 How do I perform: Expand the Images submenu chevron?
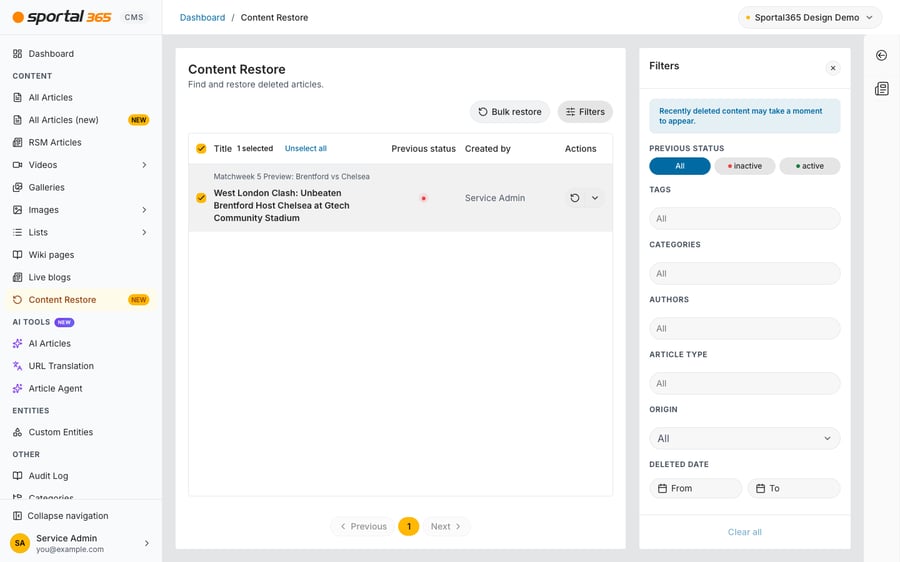(x=144, y=210)
